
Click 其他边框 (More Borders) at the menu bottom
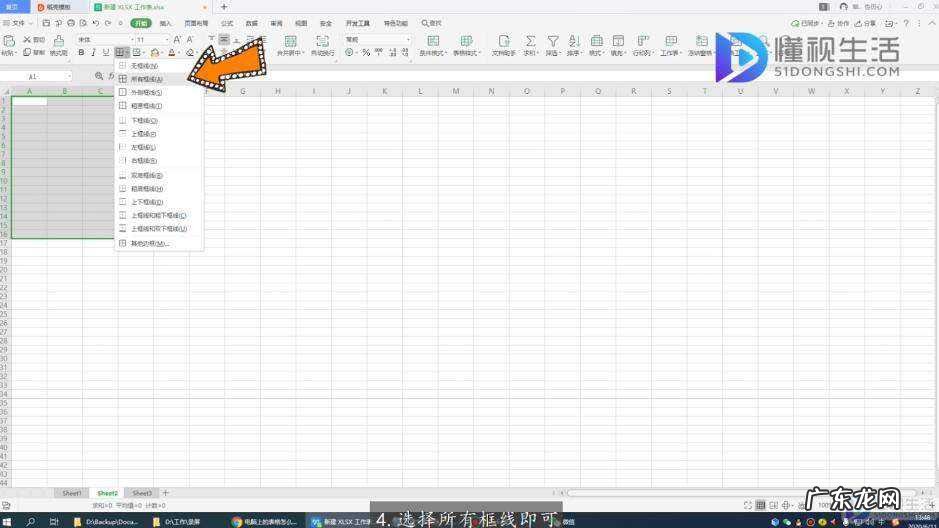point(150,243)
